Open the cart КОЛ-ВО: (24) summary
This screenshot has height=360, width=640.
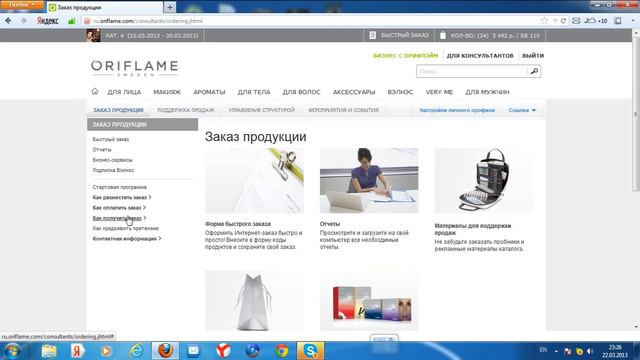point(490,36)
